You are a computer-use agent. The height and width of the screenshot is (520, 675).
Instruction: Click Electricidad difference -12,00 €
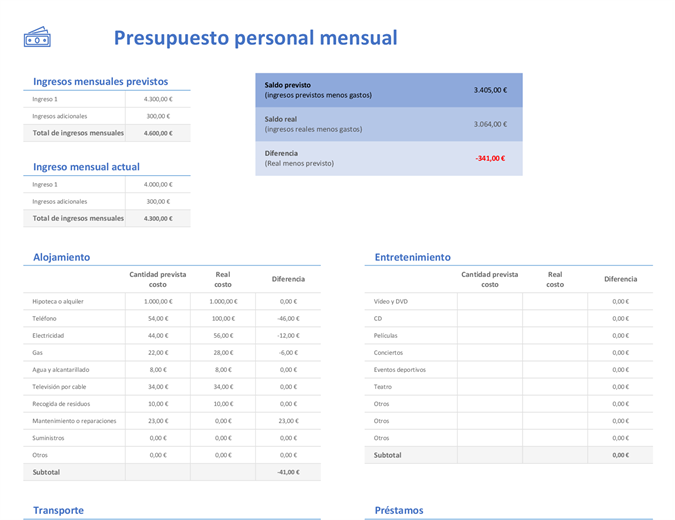pyautogui.click(x=288, y=335)
